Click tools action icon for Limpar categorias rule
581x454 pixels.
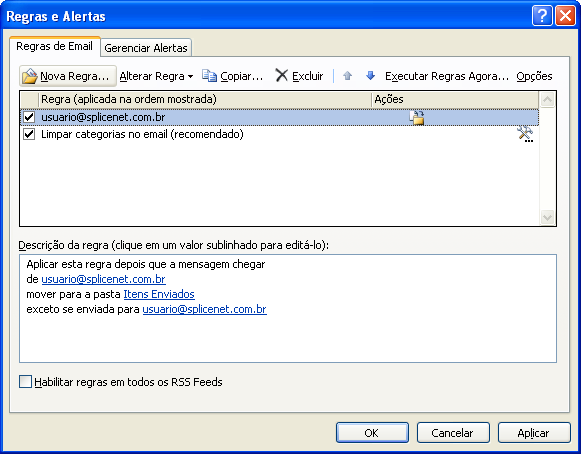525,134
